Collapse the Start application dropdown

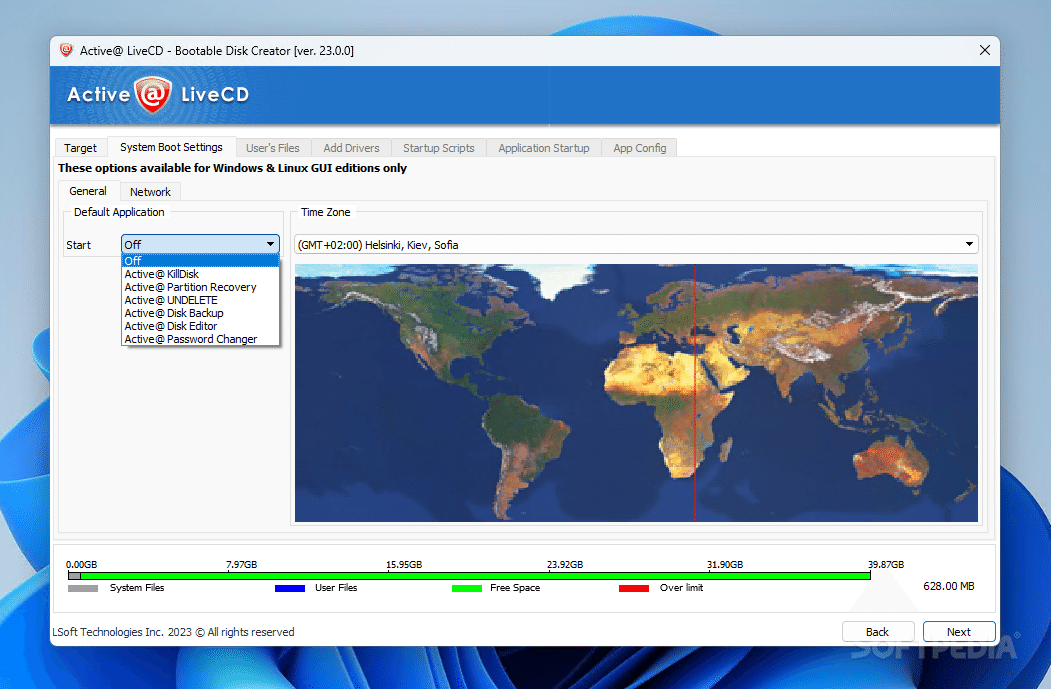point(271,244)
